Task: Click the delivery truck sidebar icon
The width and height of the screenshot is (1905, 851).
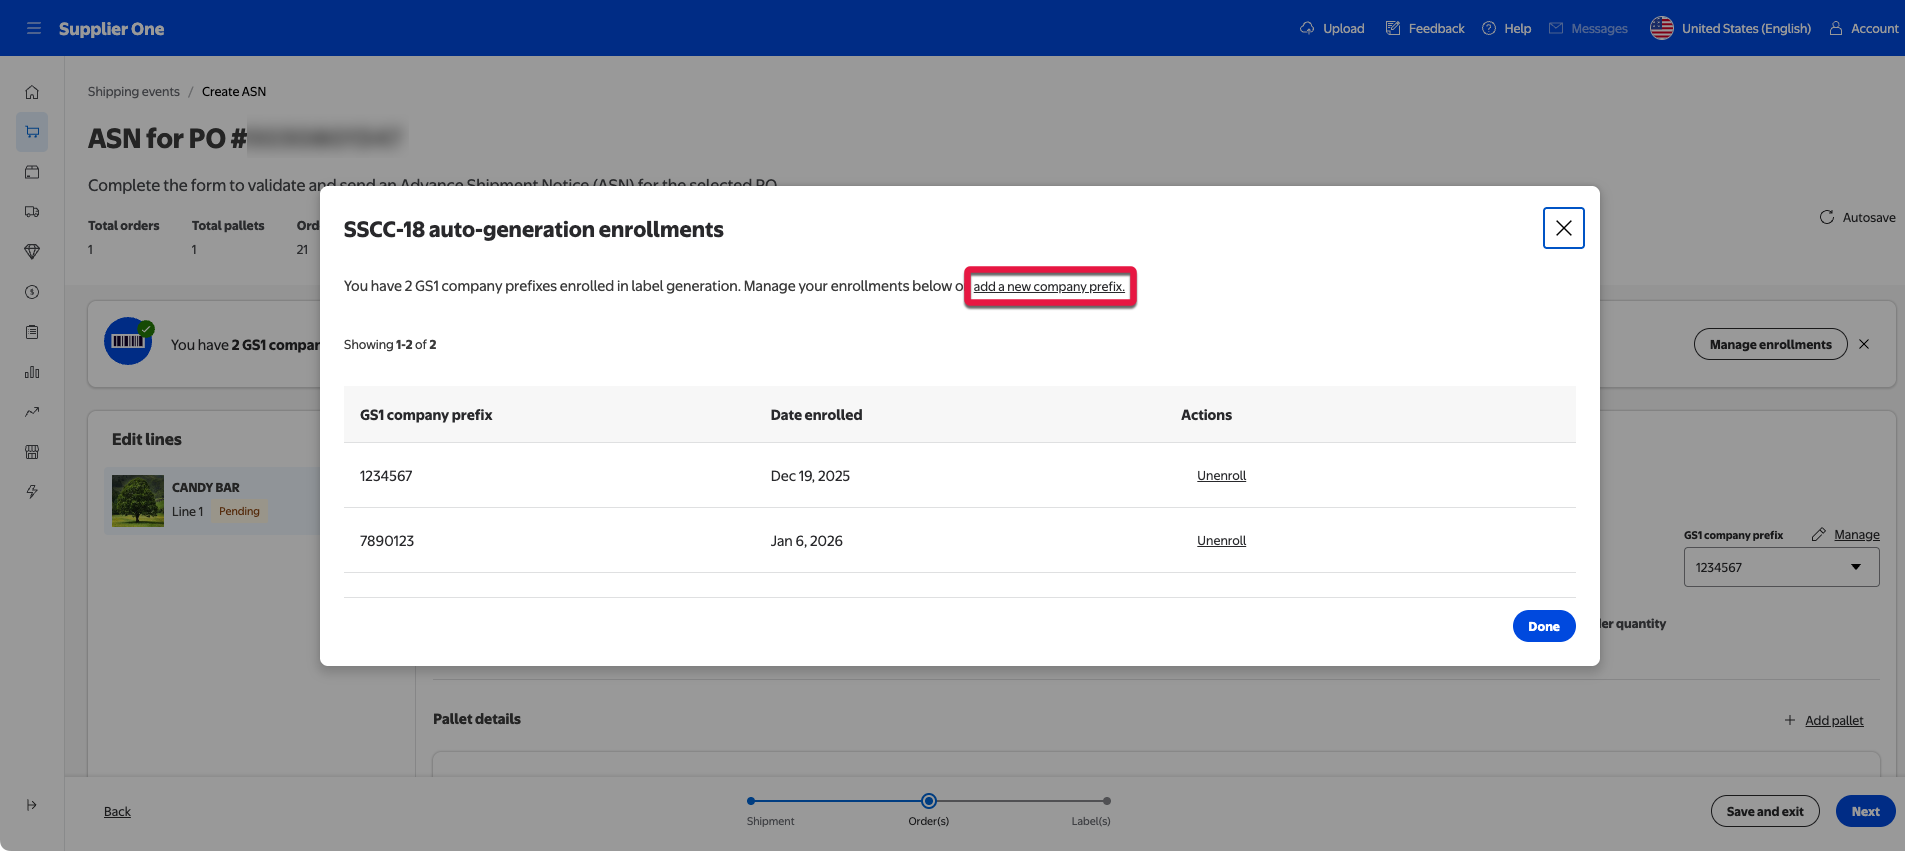Action: [32, 212]
